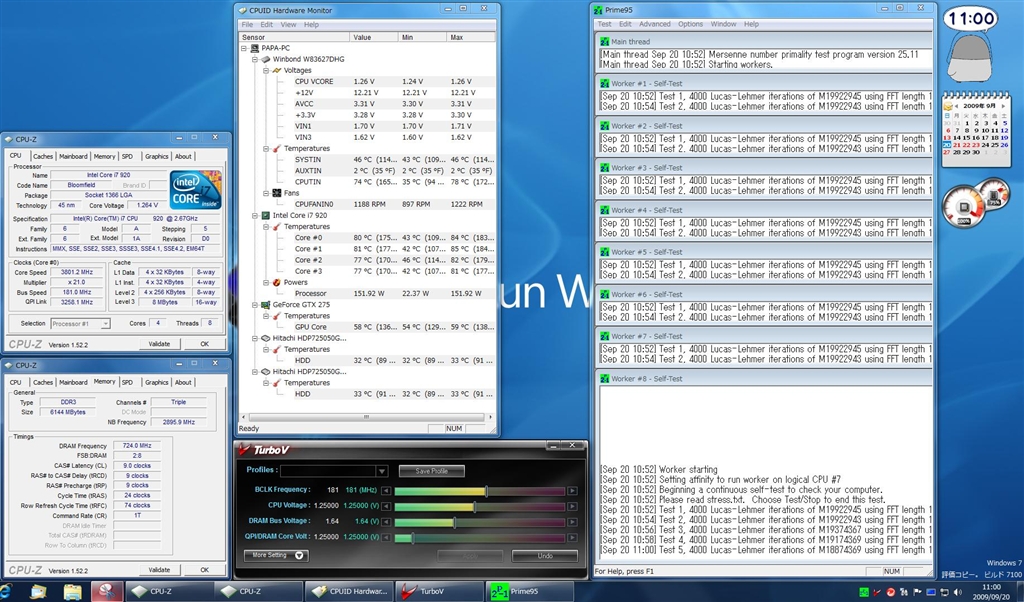This screenshot has width=1024, height=602.
Task: Open the File menu in HWMonitor
Action: click(x=248, y=25)
